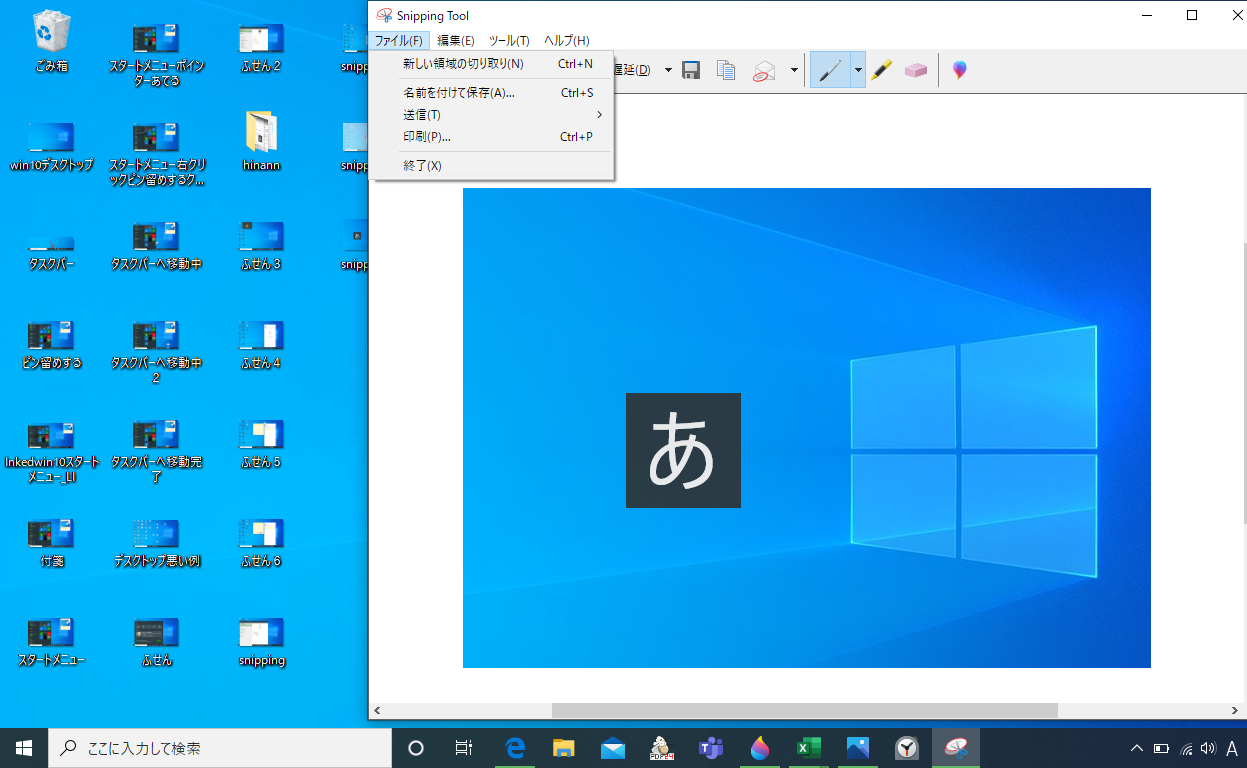This screenshot has width=1247, height=768.
Task: Select the ごみ箱 recycle bin desktop icon
Action: pos(51,42)
